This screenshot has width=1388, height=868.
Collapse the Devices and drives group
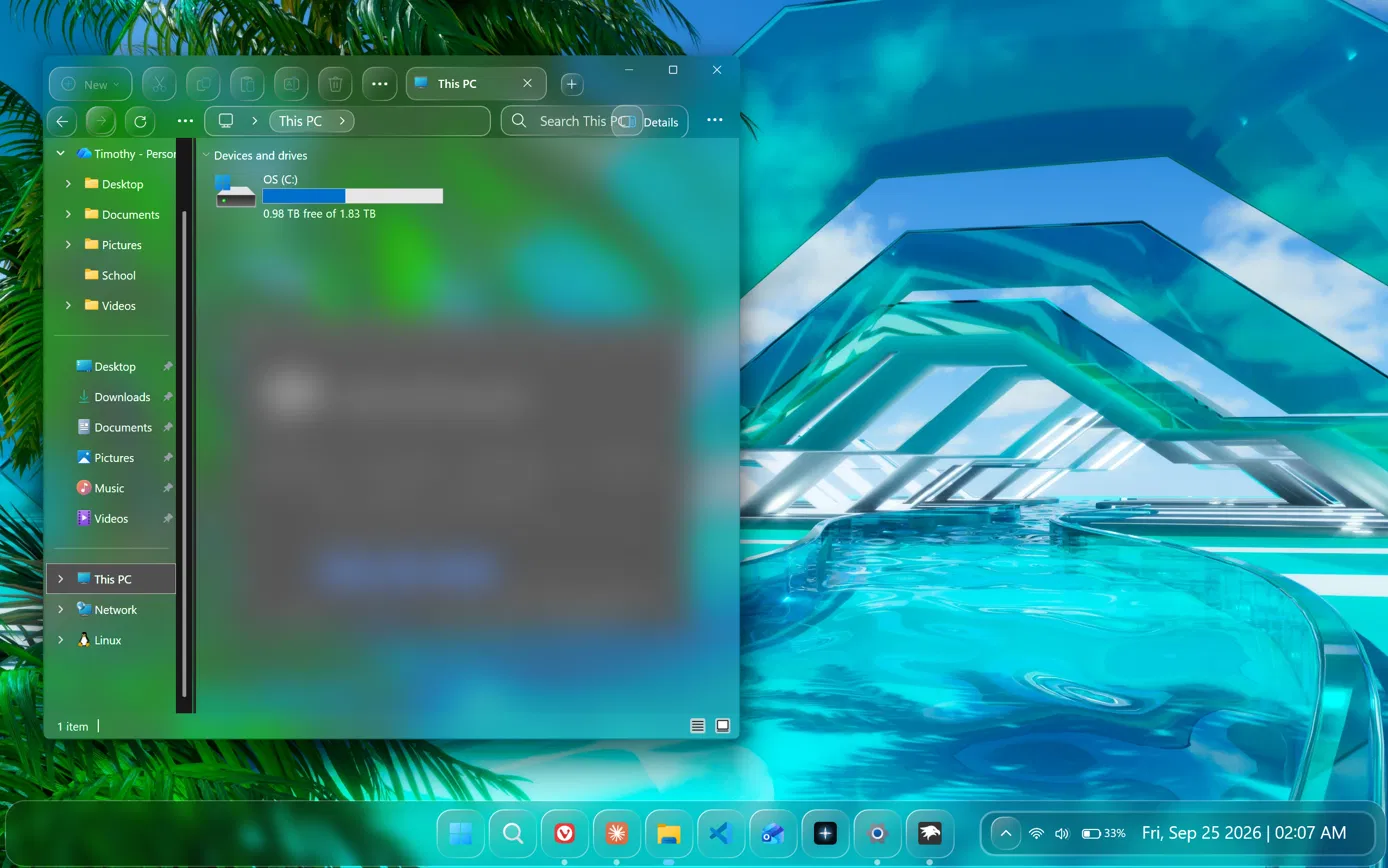206,156
